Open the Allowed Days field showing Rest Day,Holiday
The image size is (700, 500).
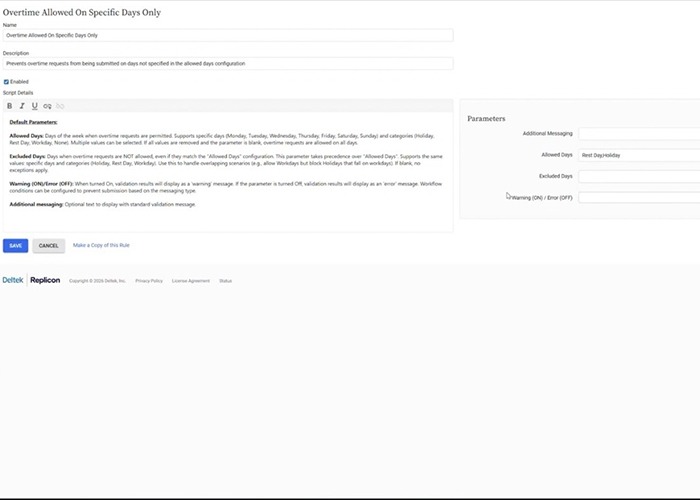(x=639, y=155)
